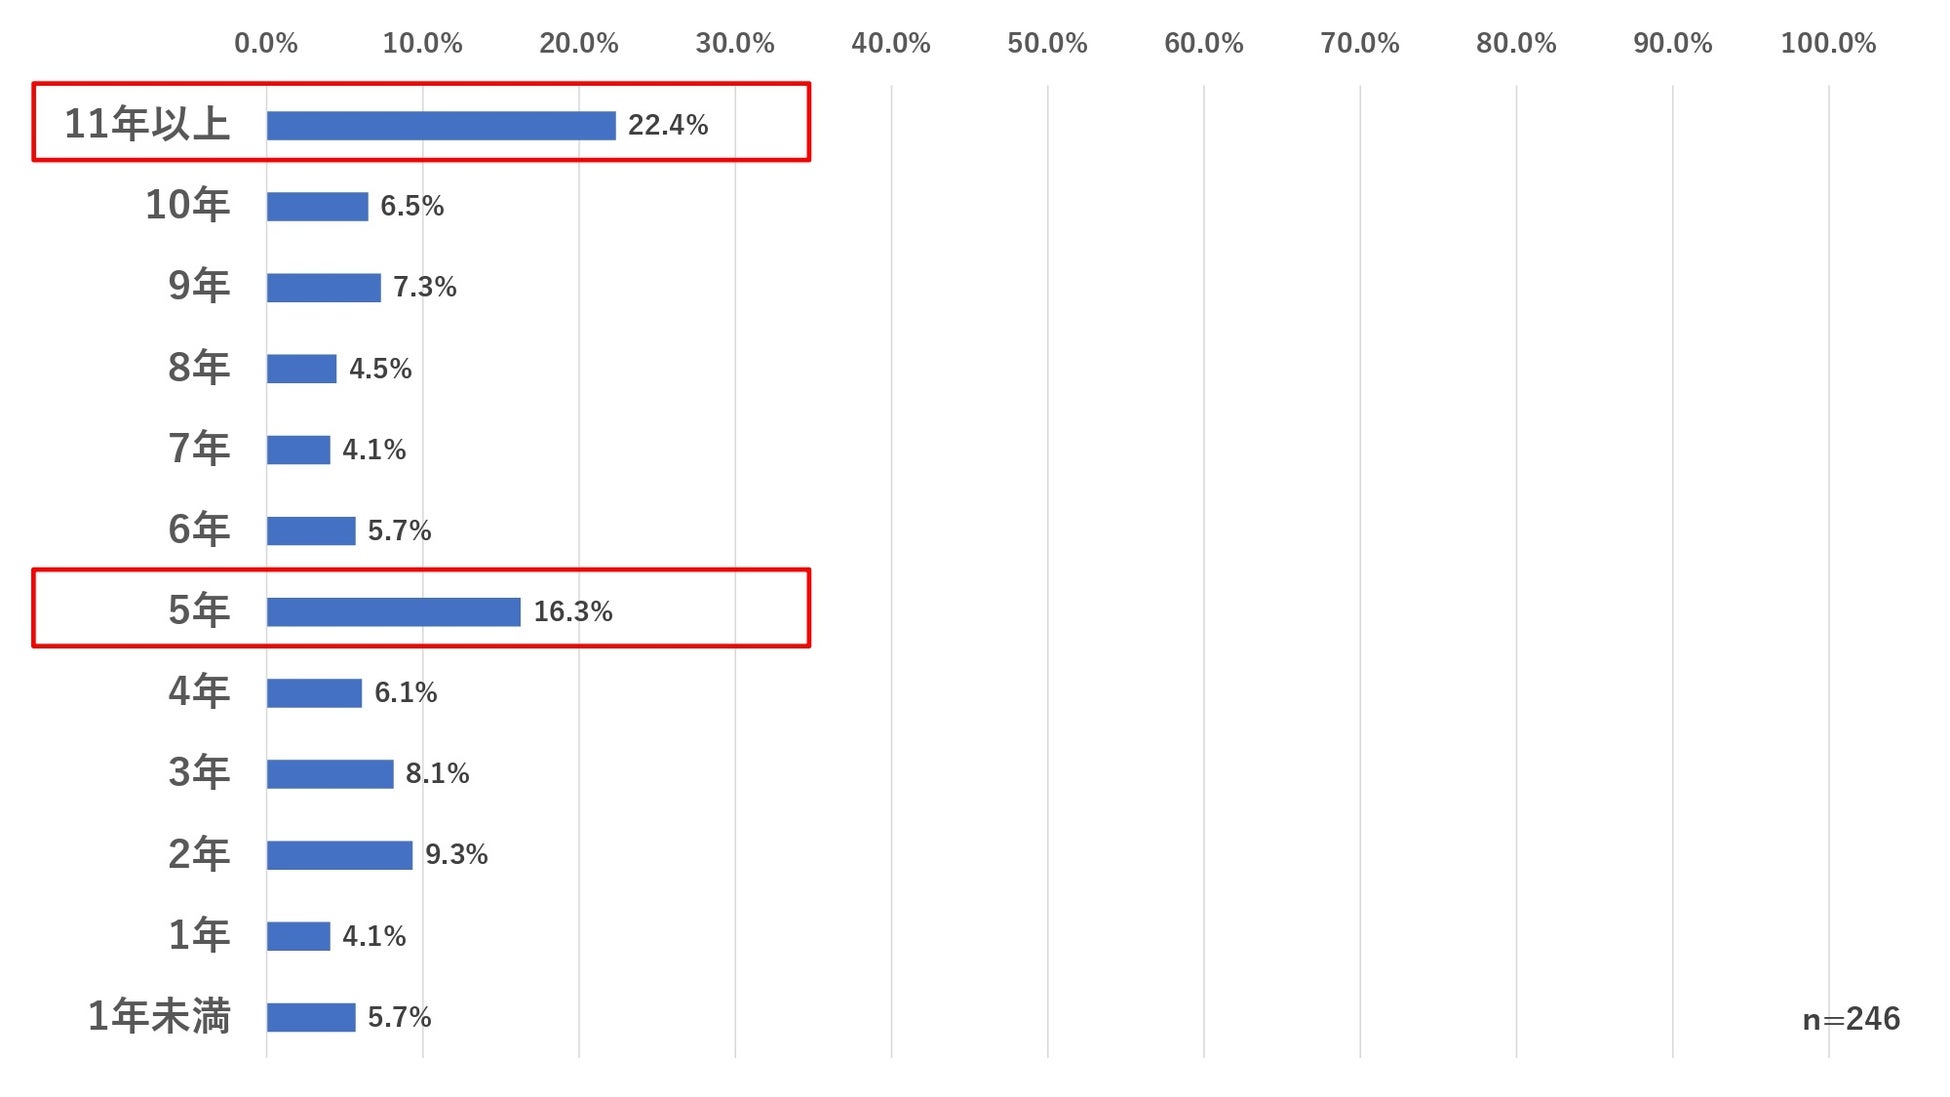Click the n=246 sample size note
Image resolution: width=1950 pixels, height=1097 pixels.
1850,1018
